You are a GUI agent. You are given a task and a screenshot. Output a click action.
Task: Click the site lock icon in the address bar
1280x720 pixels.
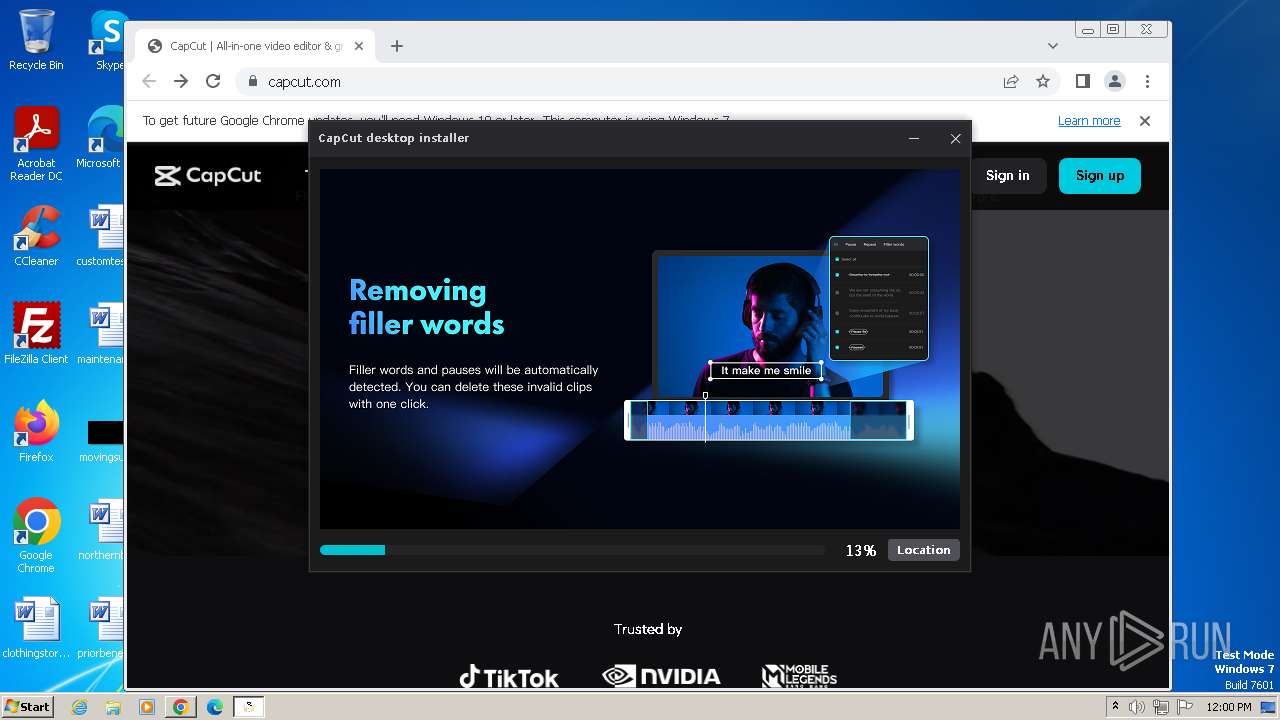point(252,82)
